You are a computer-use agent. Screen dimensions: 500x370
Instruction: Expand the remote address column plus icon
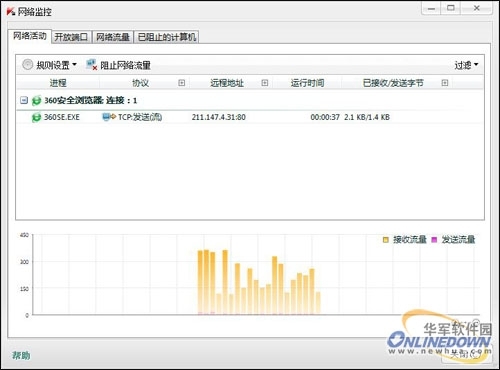pos(265,83)
